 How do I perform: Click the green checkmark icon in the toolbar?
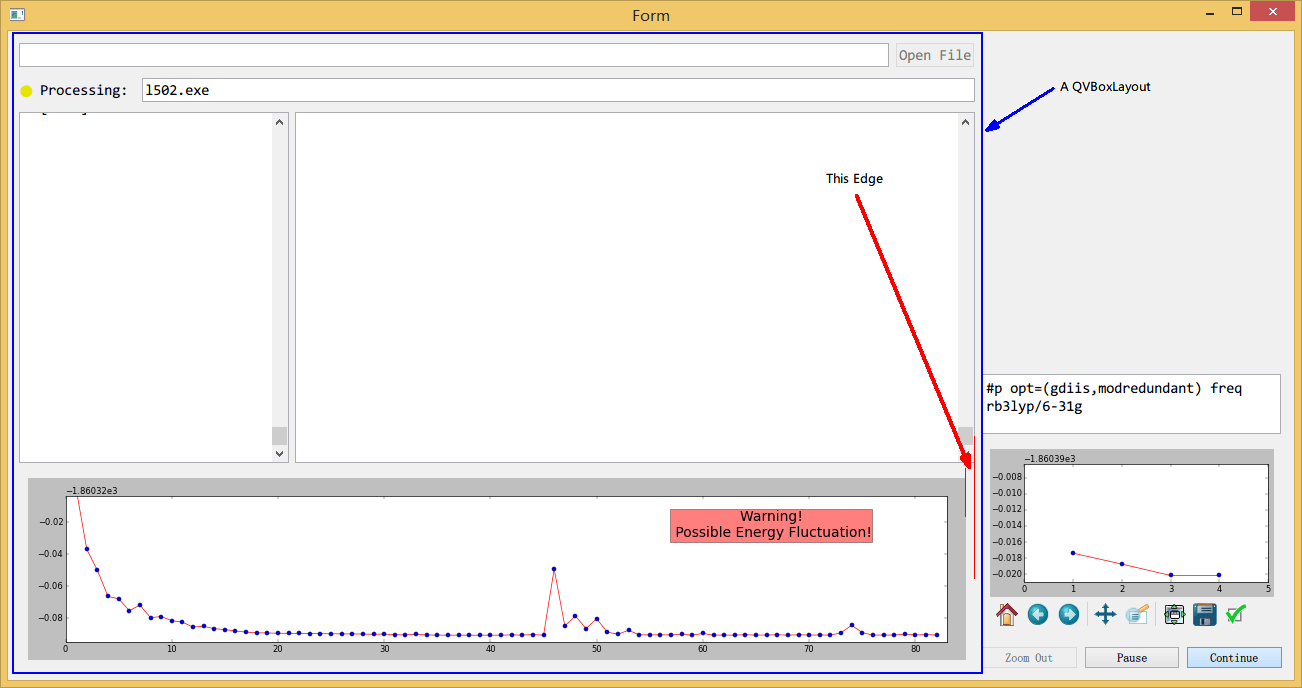[1236, 614]
